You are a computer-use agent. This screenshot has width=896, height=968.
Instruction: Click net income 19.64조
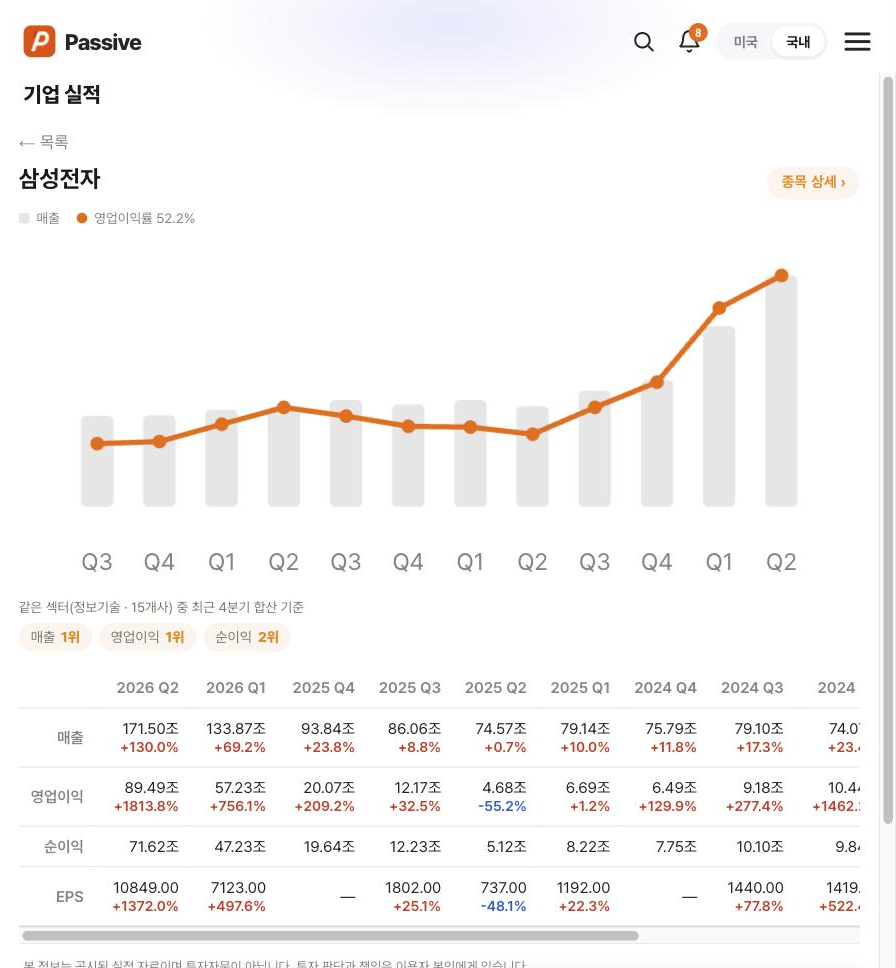click(329, 846)
